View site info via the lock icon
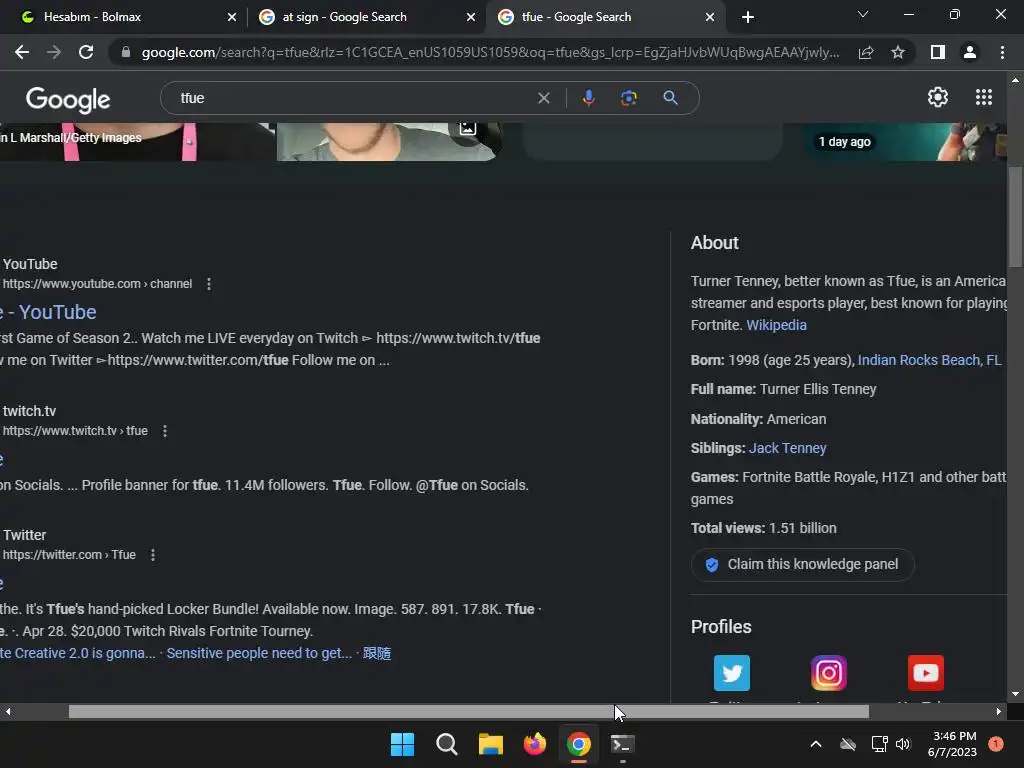 (125, 52)
